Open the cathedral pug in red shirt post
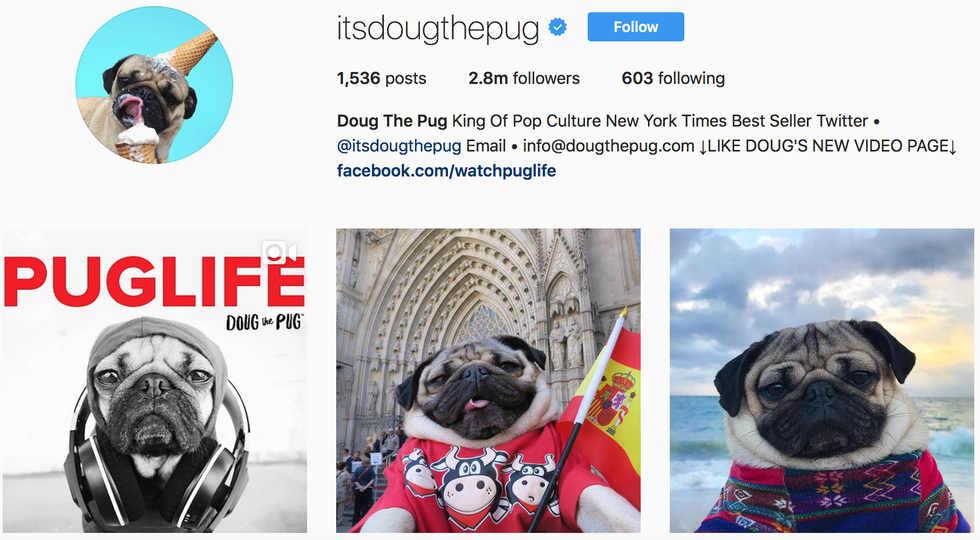 coord(488,381)
